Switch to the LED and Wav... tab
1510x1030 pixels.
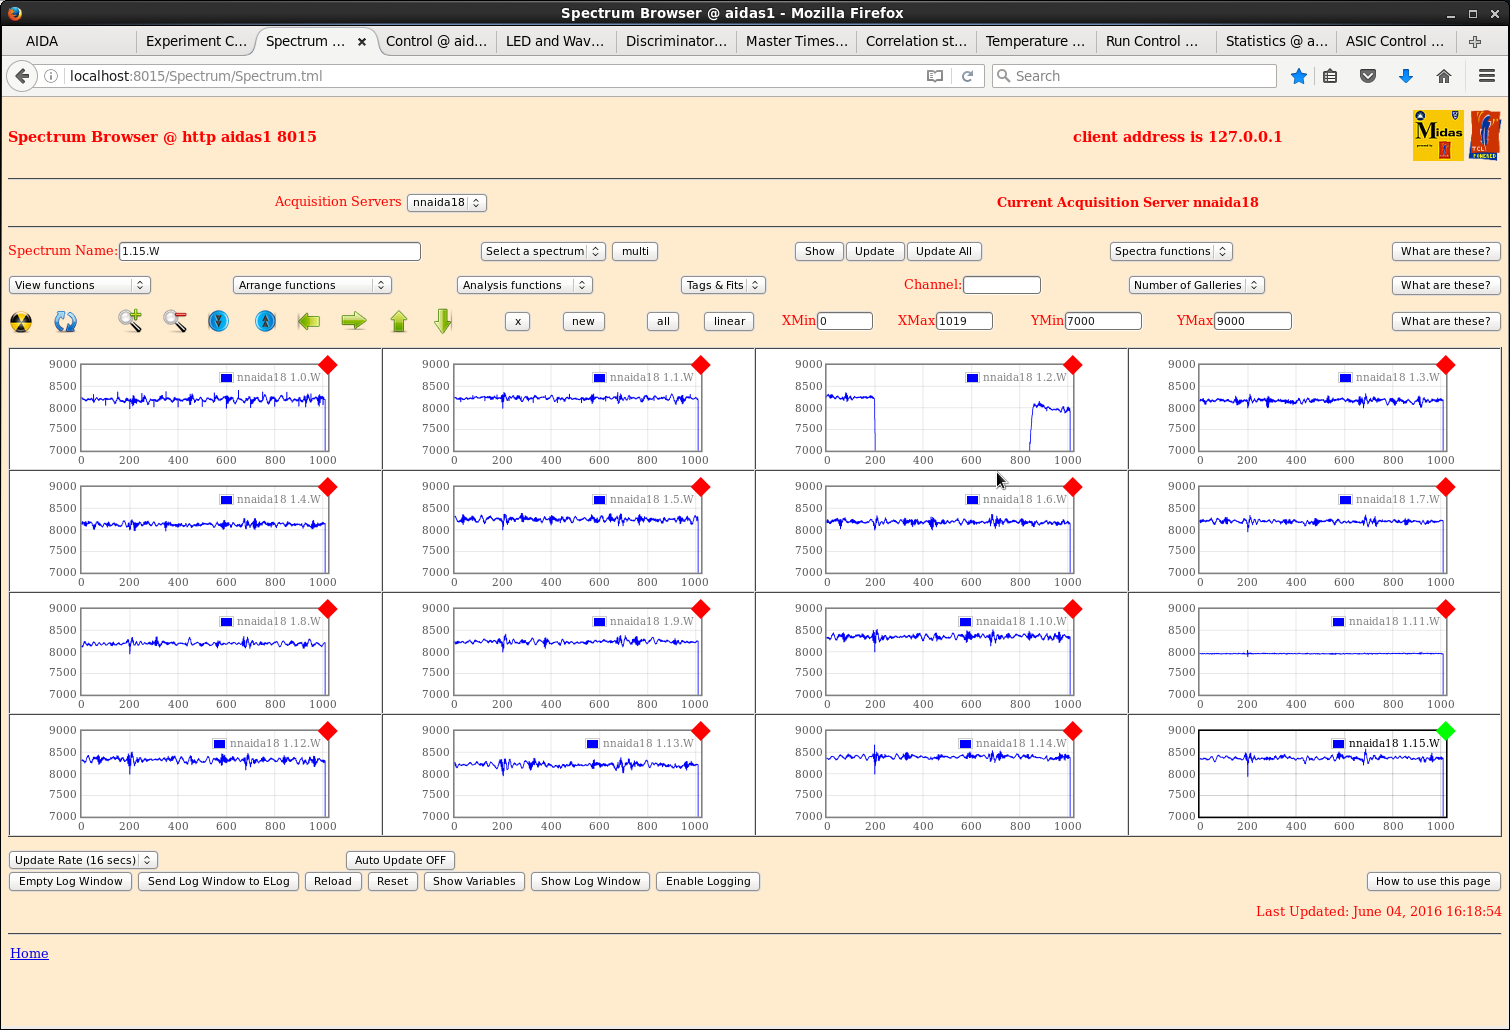pos(555,41)
